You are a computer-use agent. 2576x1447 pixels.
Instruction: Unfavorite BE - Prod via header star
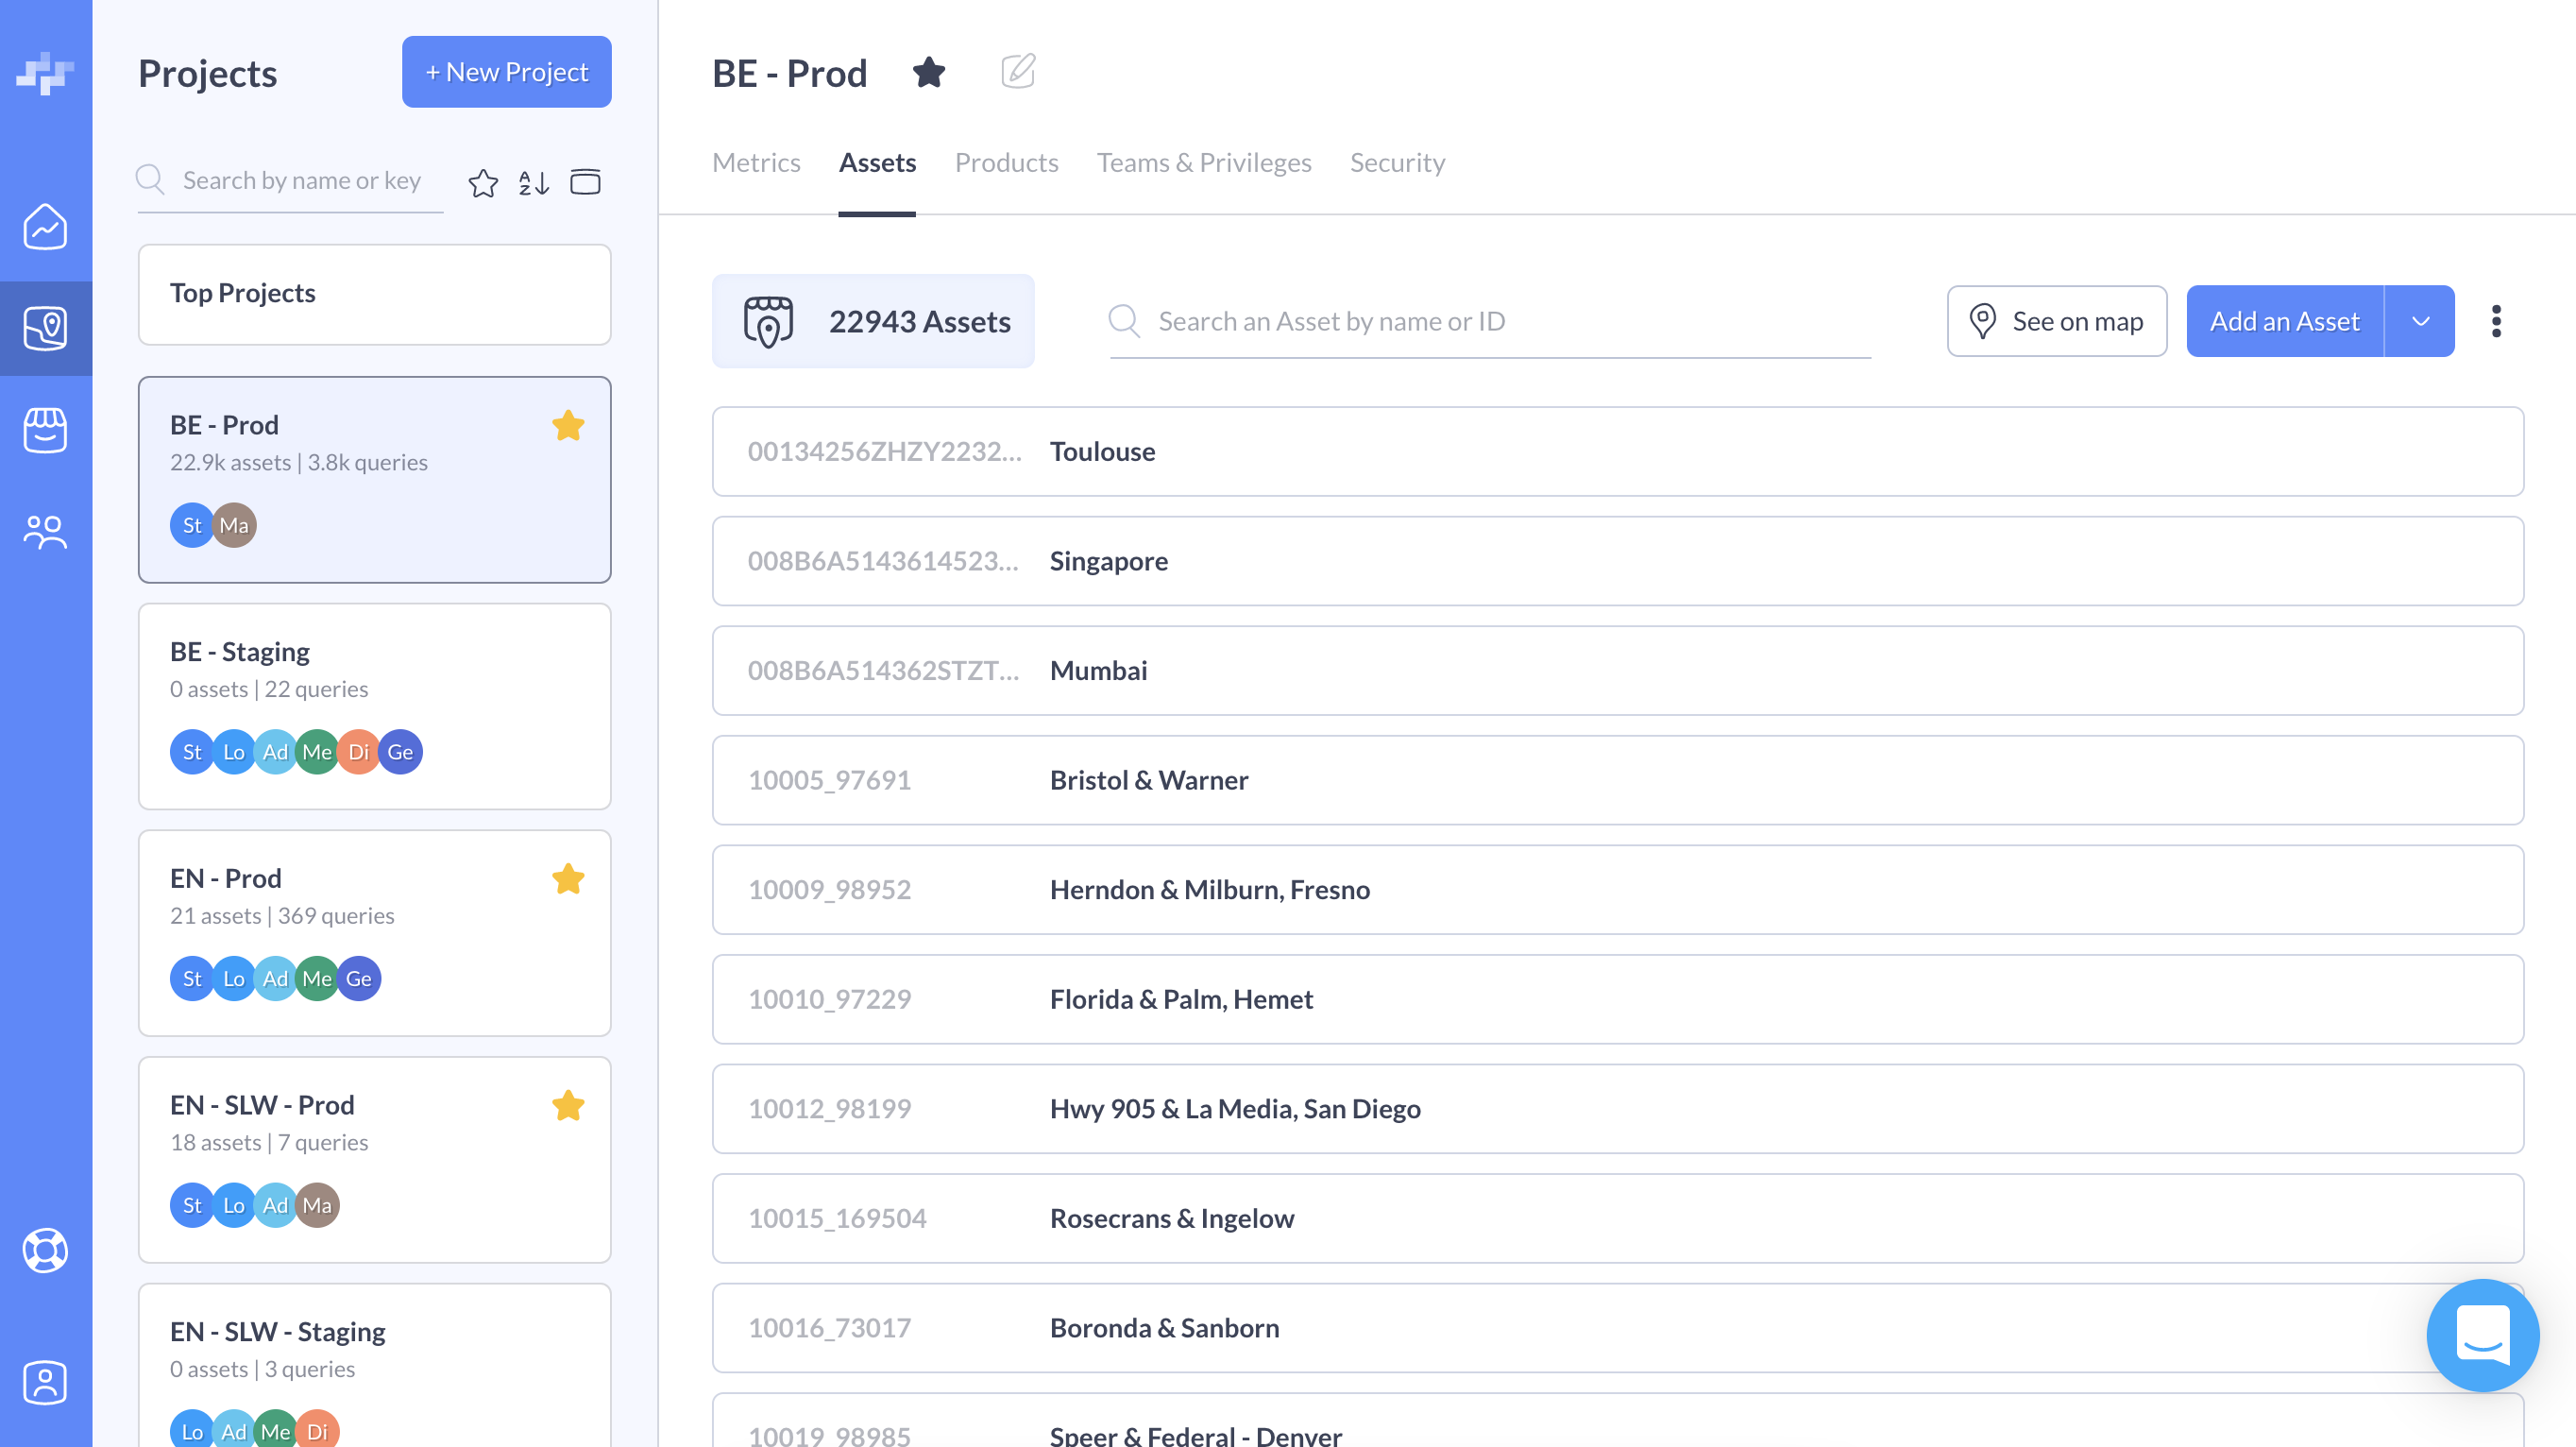929,72
